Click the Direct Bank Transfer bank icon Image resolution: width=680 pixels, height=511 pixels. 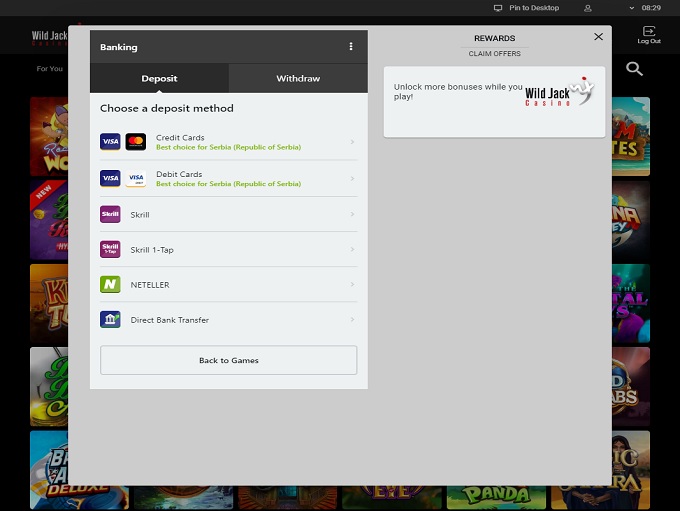coord(110,320)
